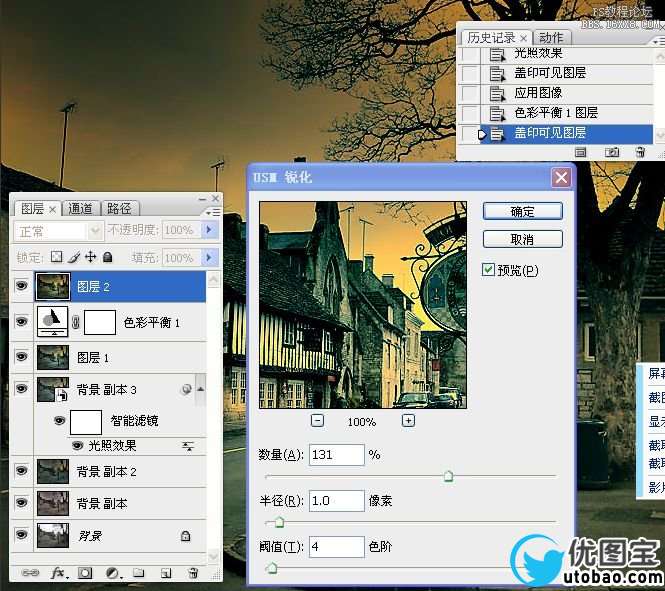Create a new adjustment layer from half-filled circle icon
The width and height of the screenshot is (665, 591).
coord(112,573)
